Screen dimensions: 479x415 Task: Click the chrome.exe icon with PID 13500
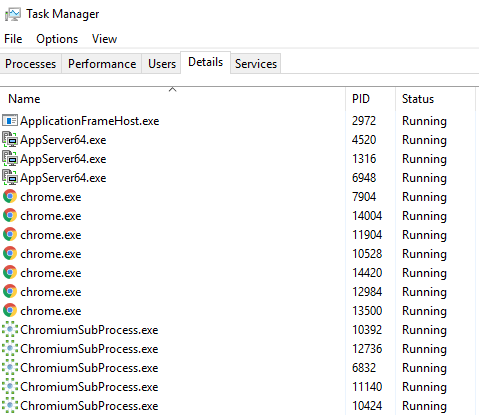(x=10, y=310)
